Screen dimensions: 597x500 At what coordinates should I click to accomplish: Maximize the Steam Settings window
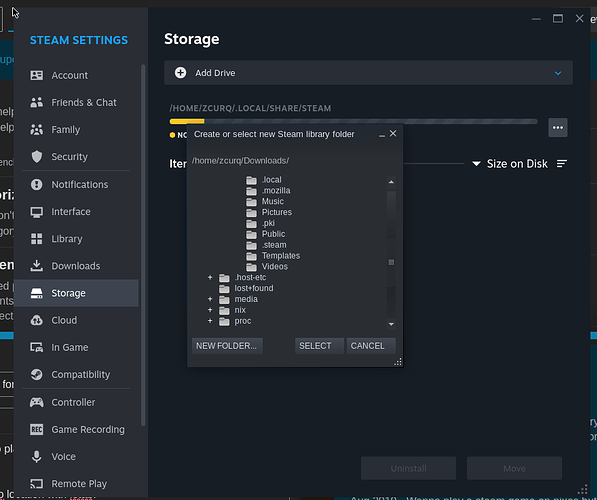[558, 18]
